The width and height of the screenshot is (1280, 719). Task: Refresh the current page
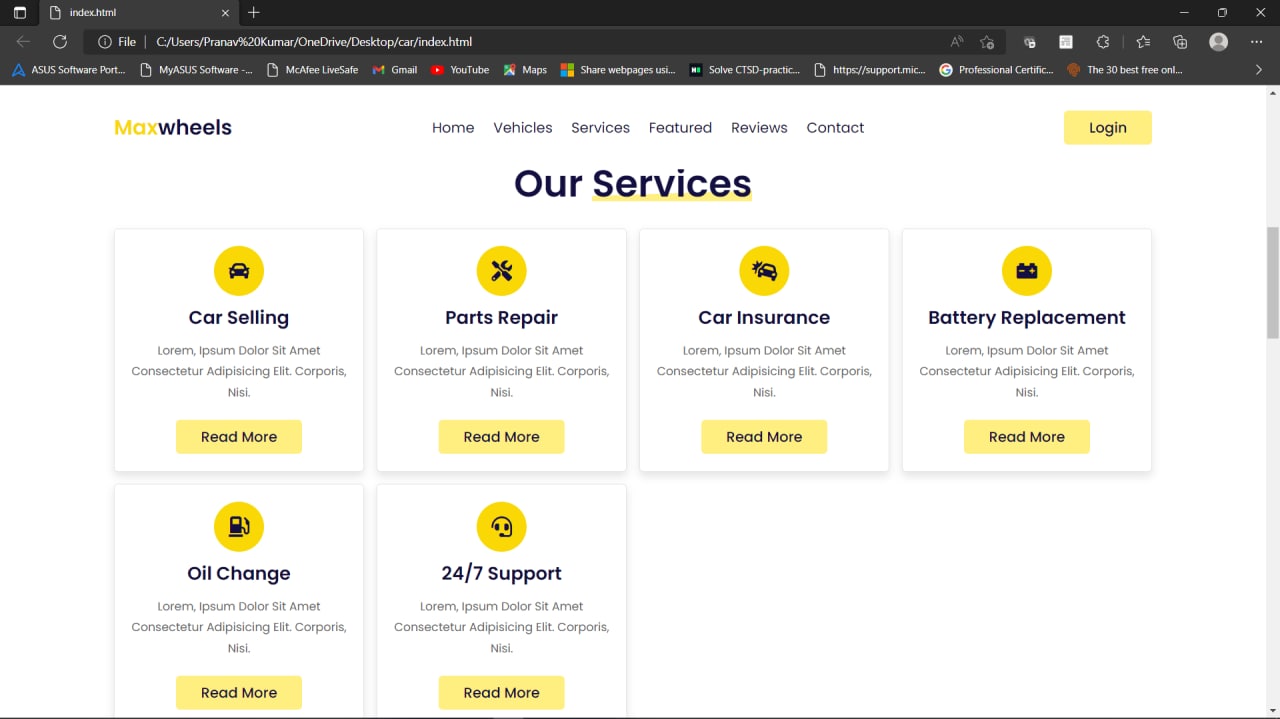[60, 41]
